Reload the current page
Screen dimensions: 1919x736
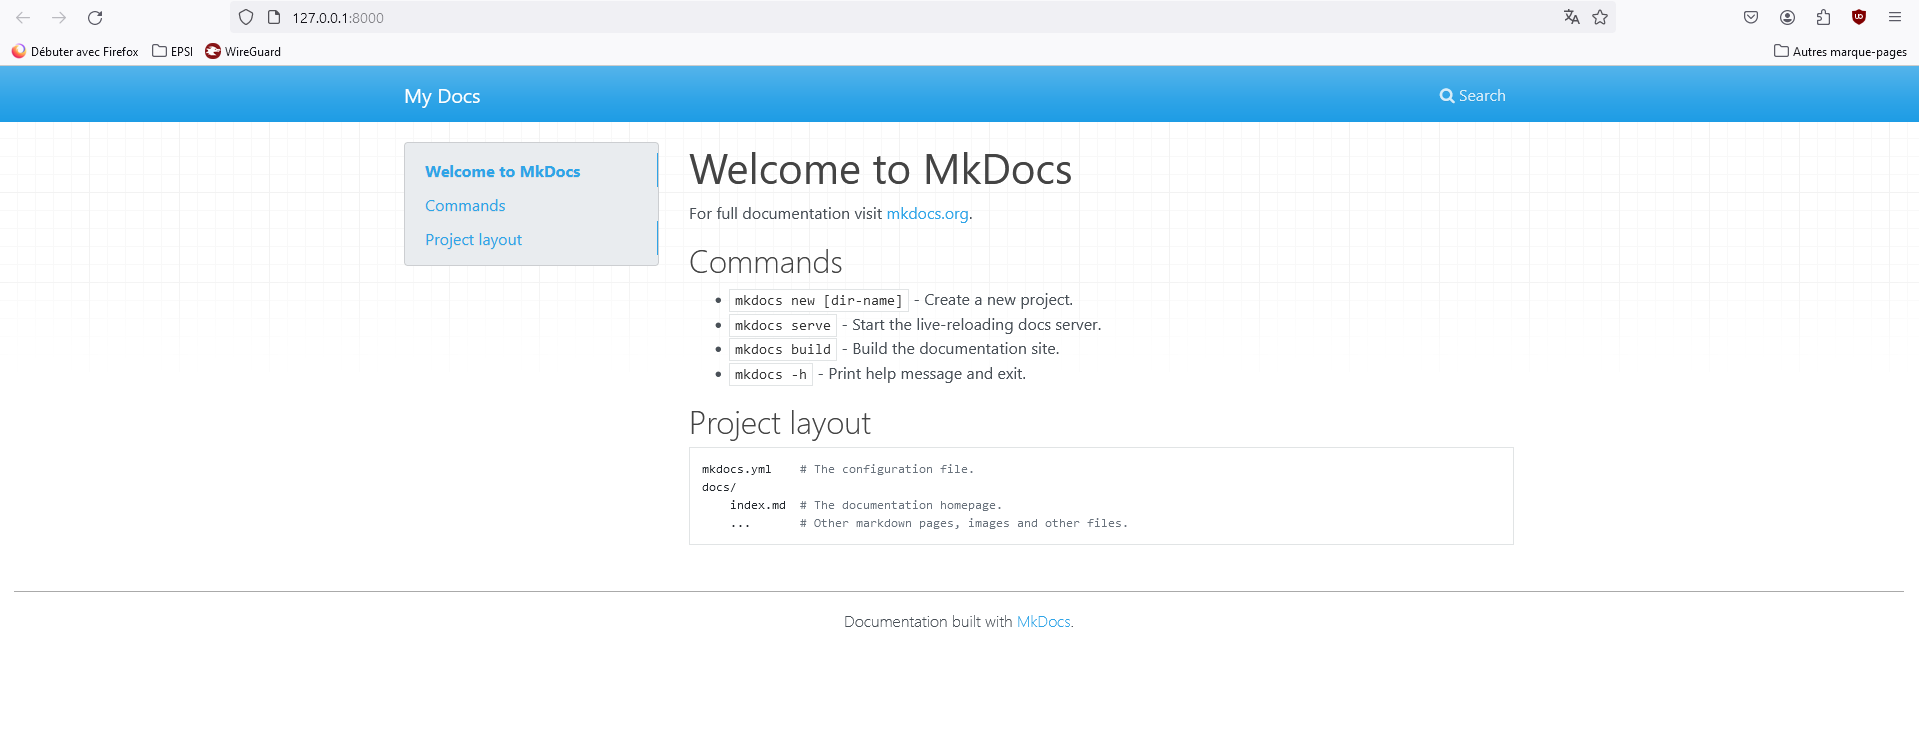pos(95,18)
